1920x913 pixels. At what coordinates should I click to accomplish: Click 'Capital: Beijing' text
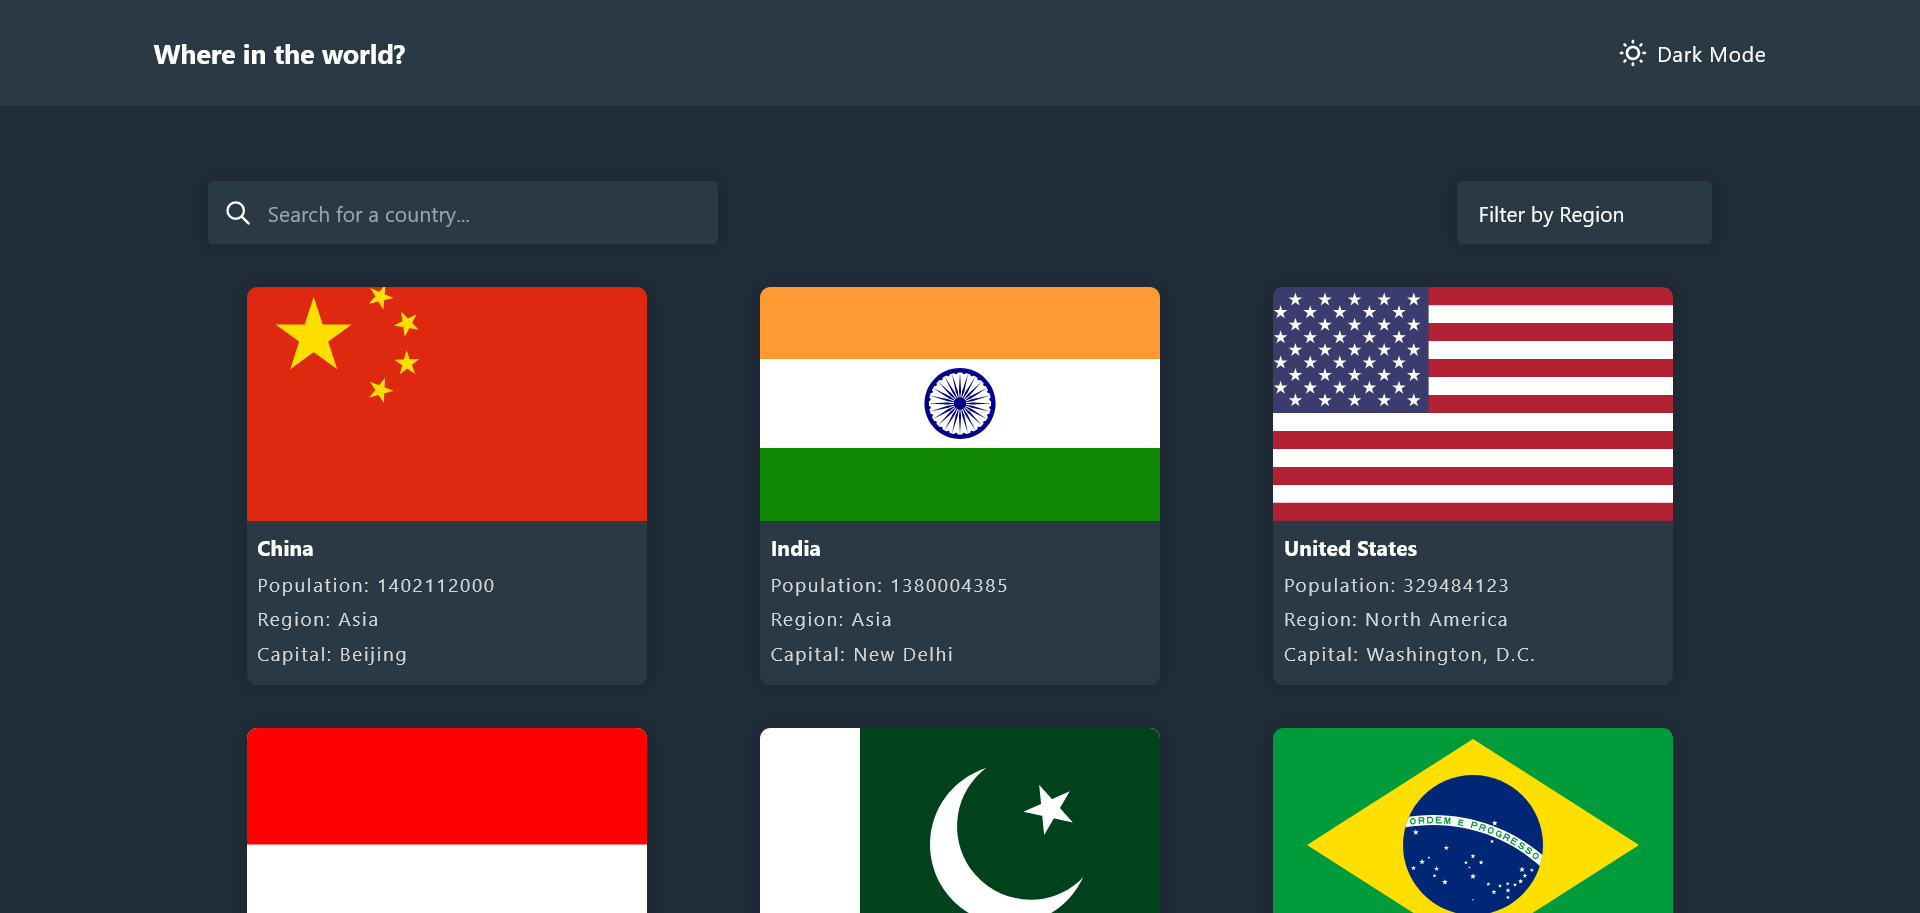pos(332,655)
